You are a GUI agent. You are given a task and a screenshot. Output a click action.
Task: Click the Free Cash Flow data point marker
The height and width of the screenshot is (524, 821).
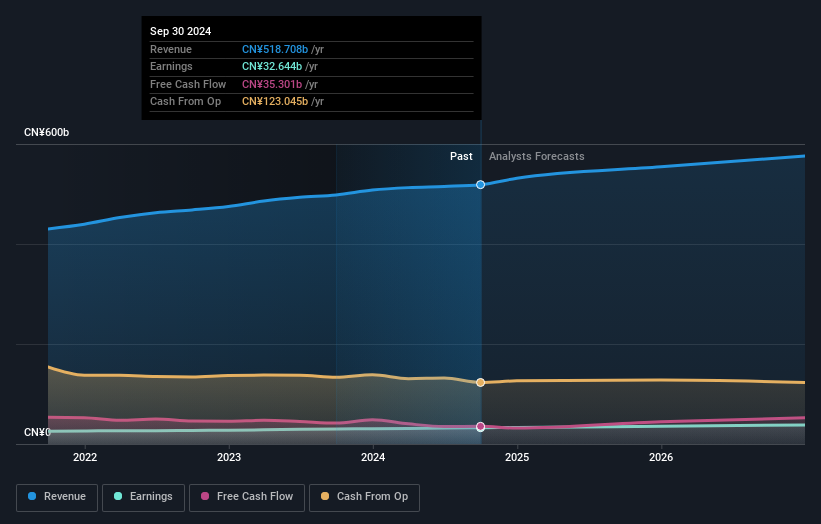(x=480, y=427)
